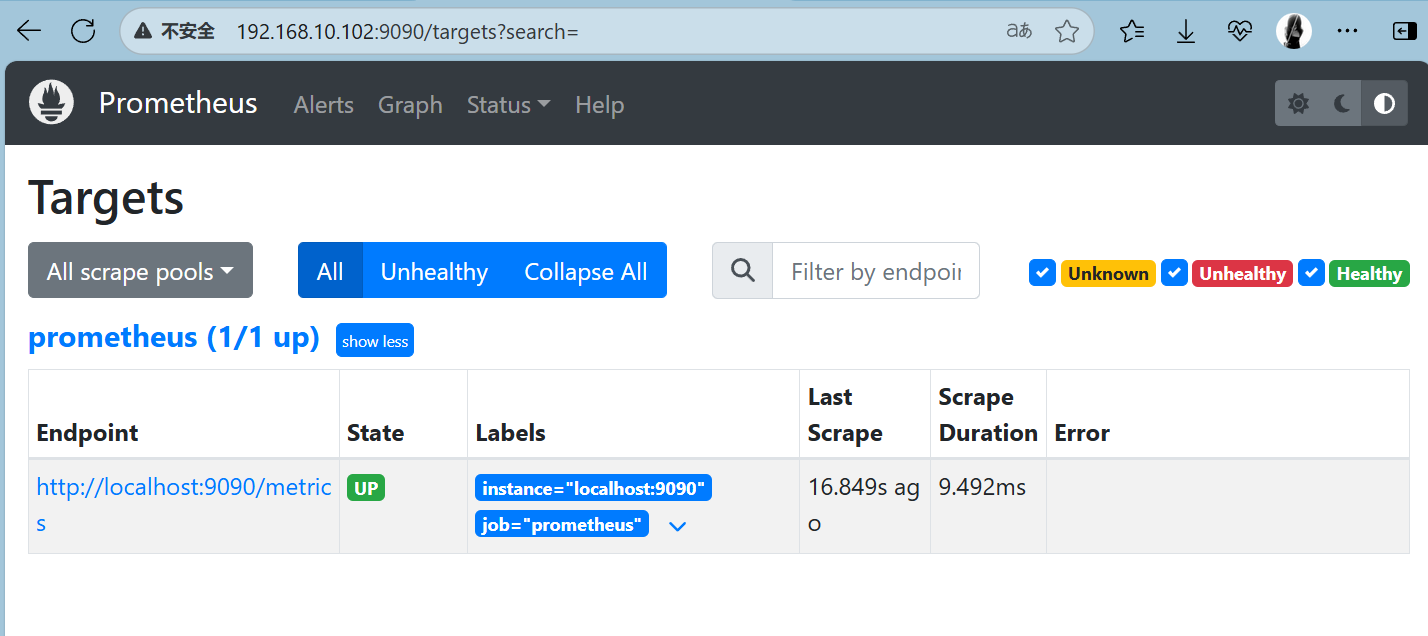Select the All filter button
The height and width of the screenshot is (636, 1428).
pos(330,270)
